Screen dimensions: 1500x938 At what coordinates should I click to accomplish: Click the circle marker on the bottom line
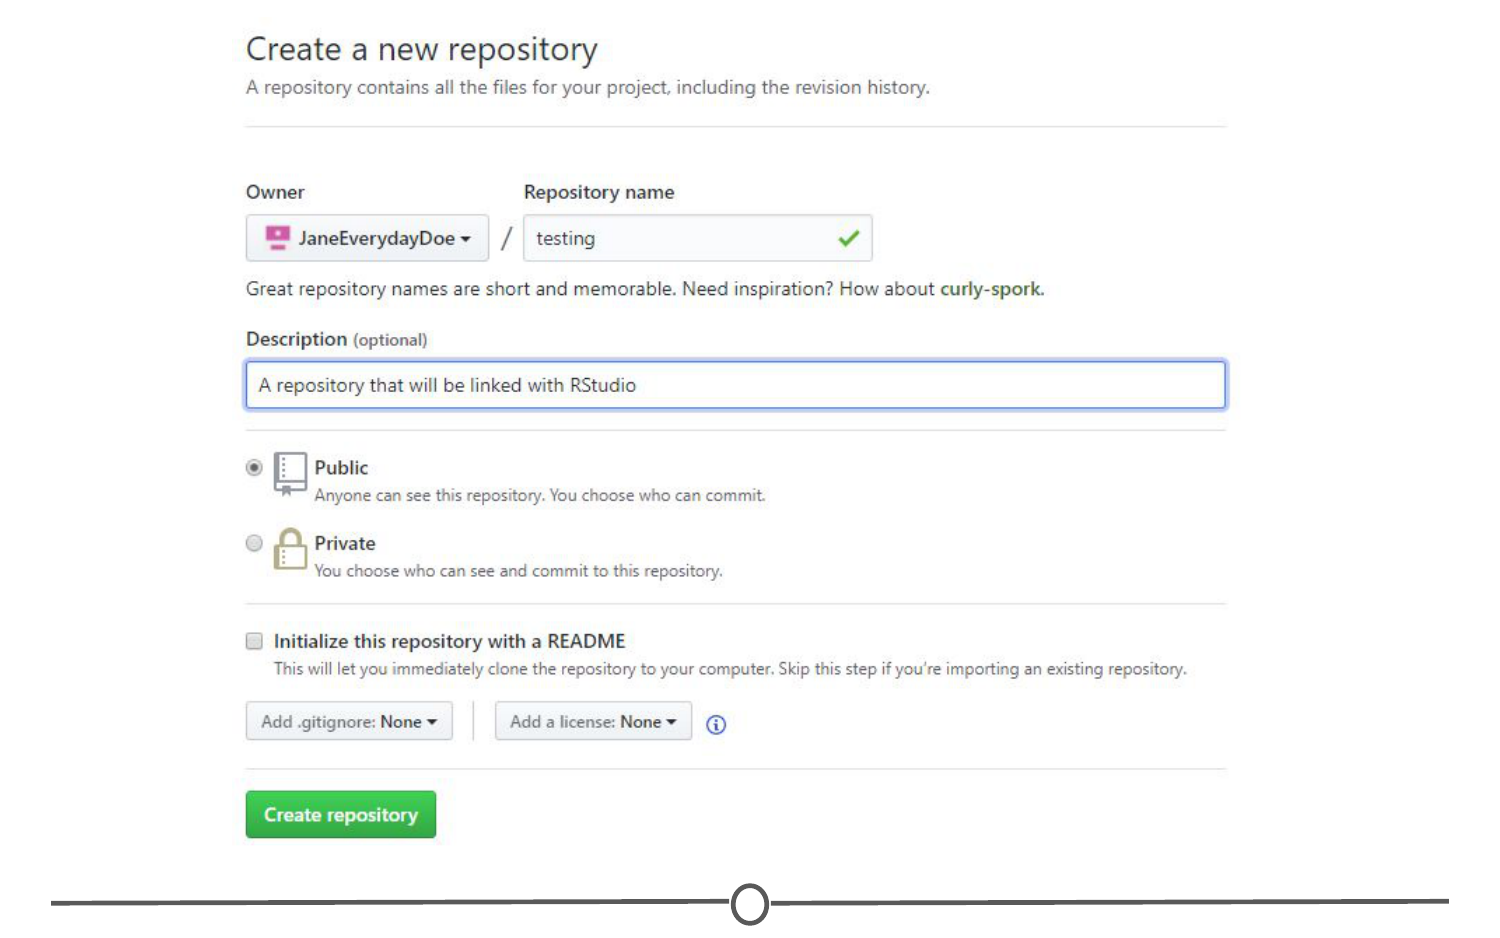pyautogui.click(x=750, y=904)
